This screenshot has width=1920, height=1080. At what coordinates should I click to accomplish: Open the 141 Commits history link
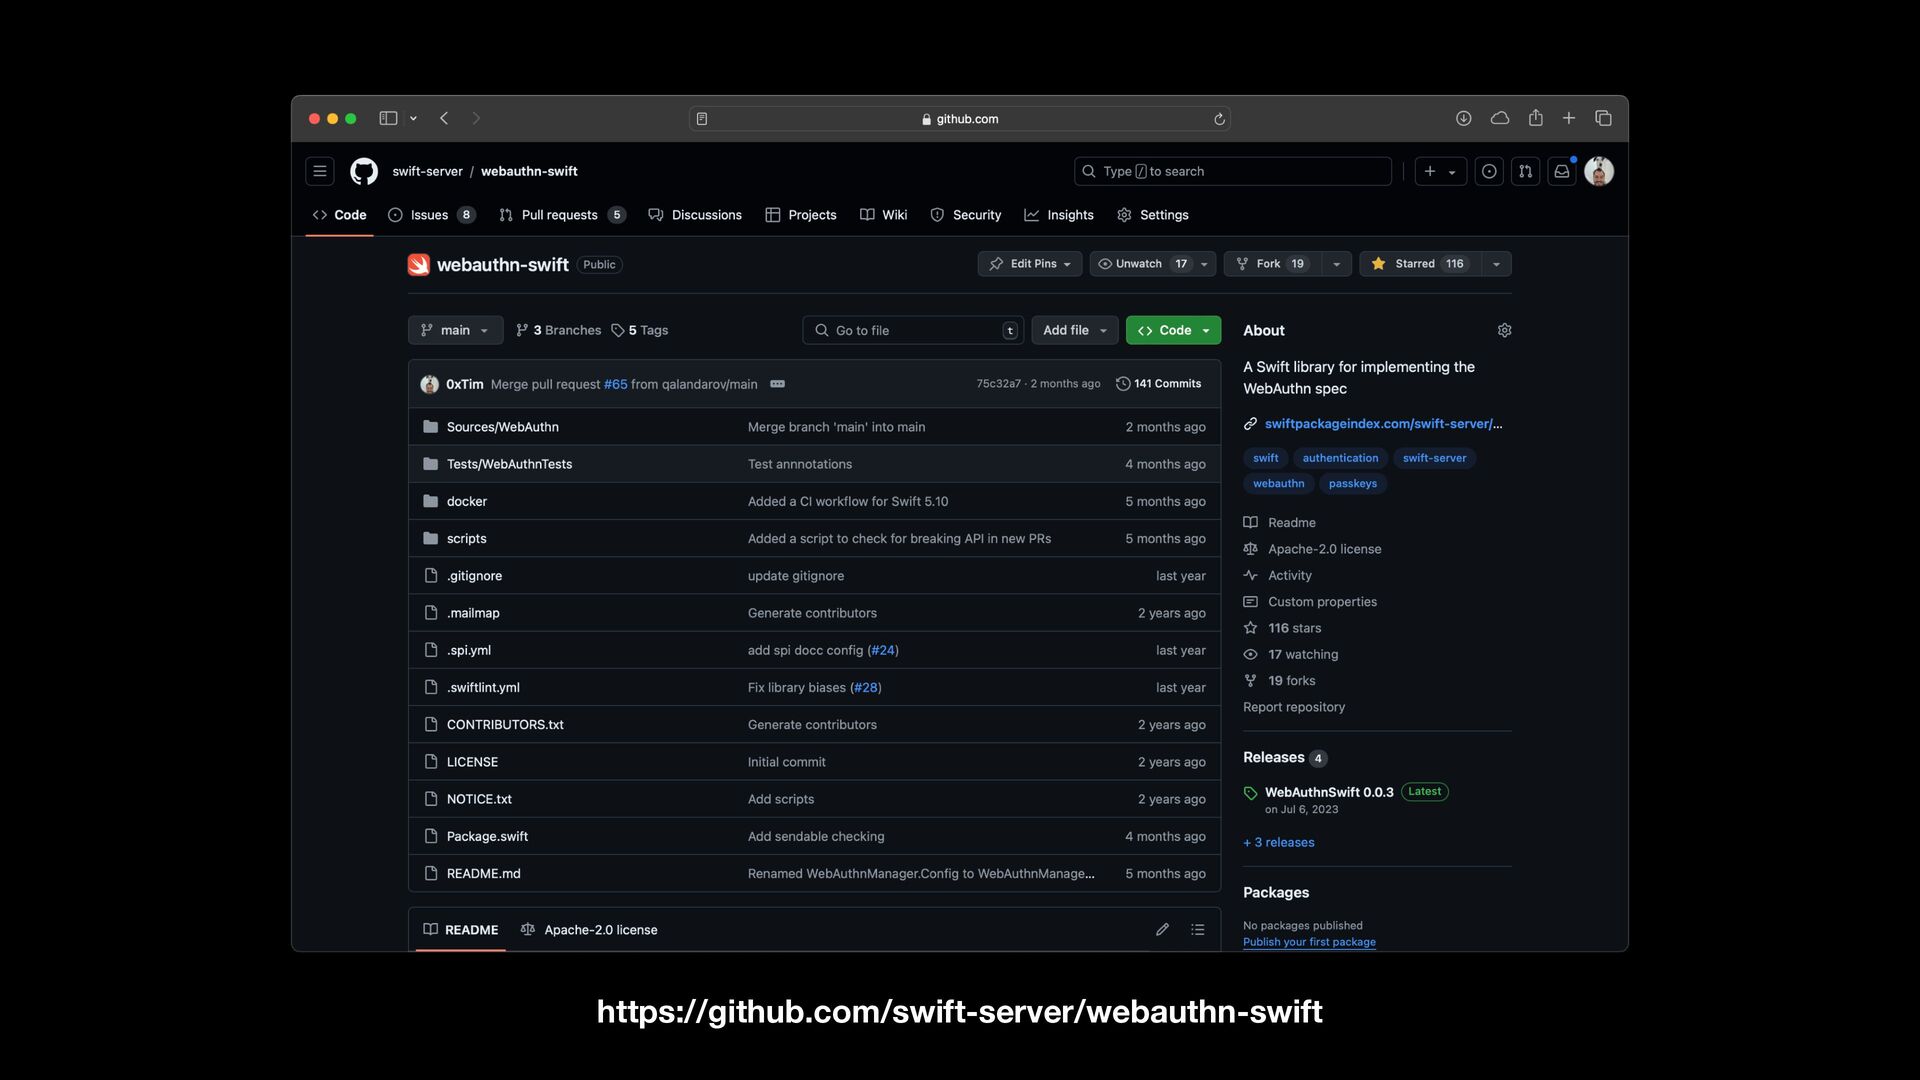[1158, 384]
